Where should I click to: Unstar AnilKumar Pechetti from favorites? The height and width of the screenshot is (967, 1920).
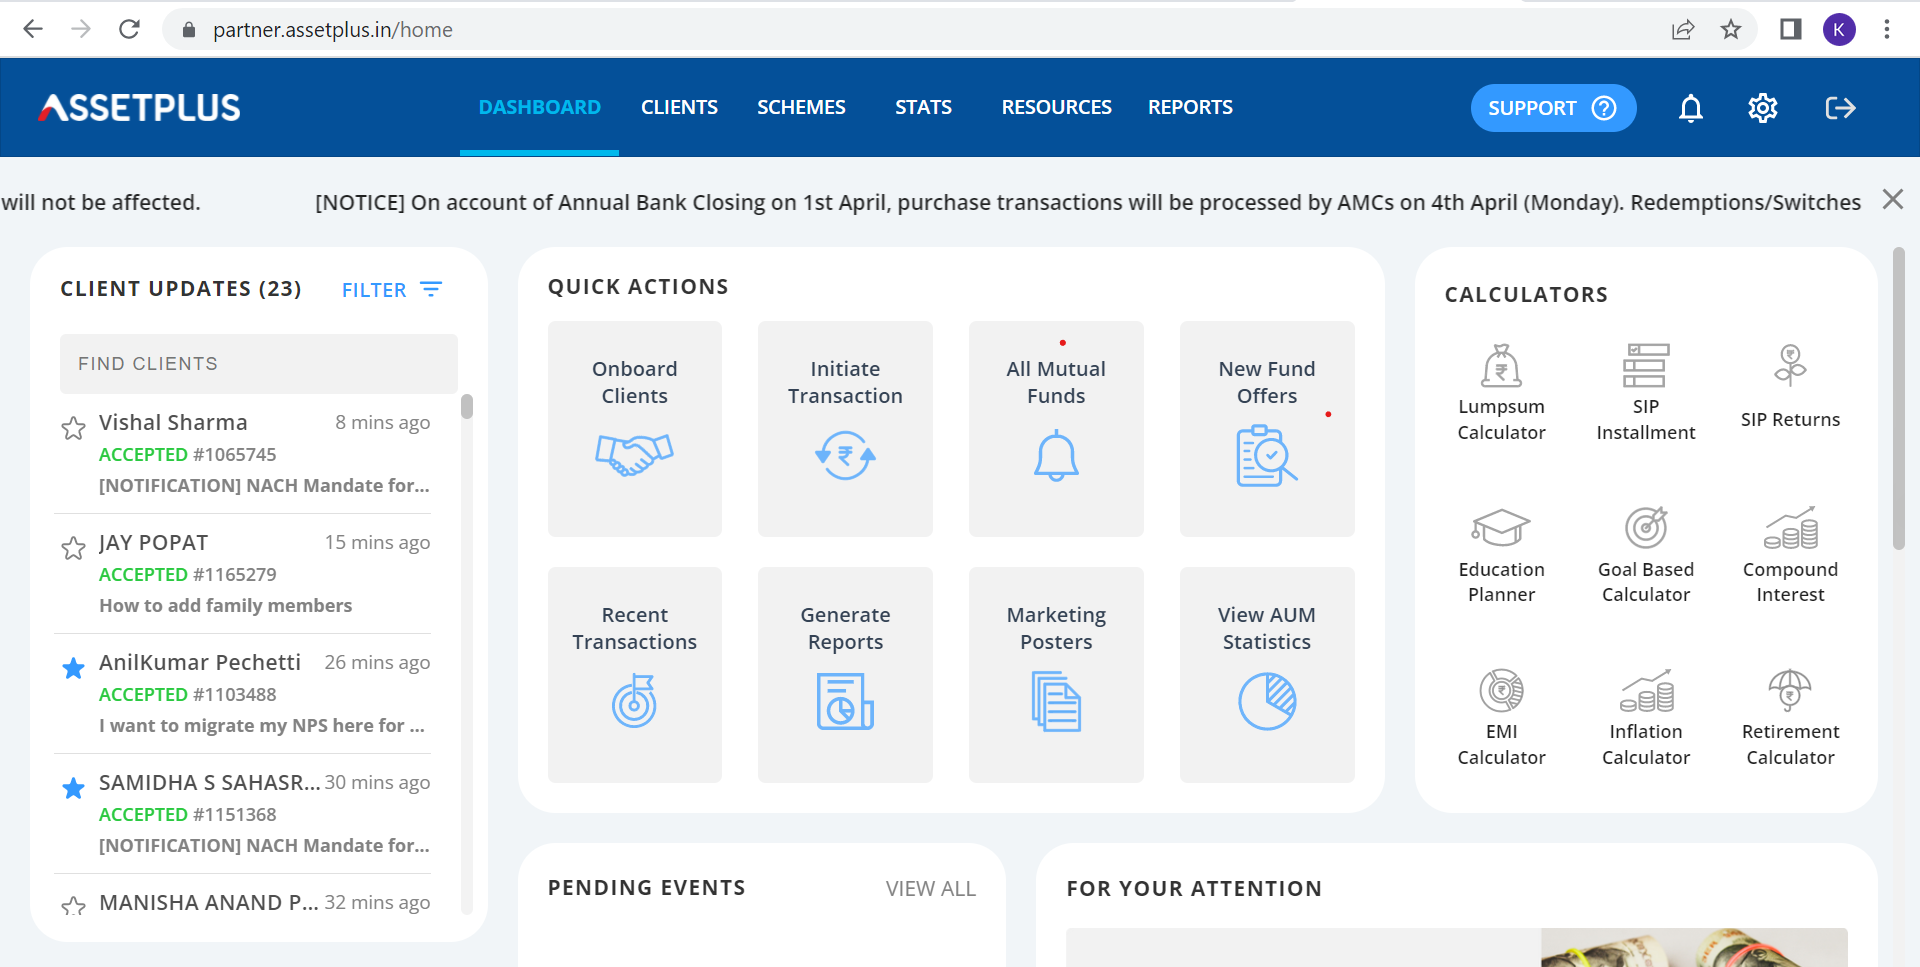click(x=73, y=668)
